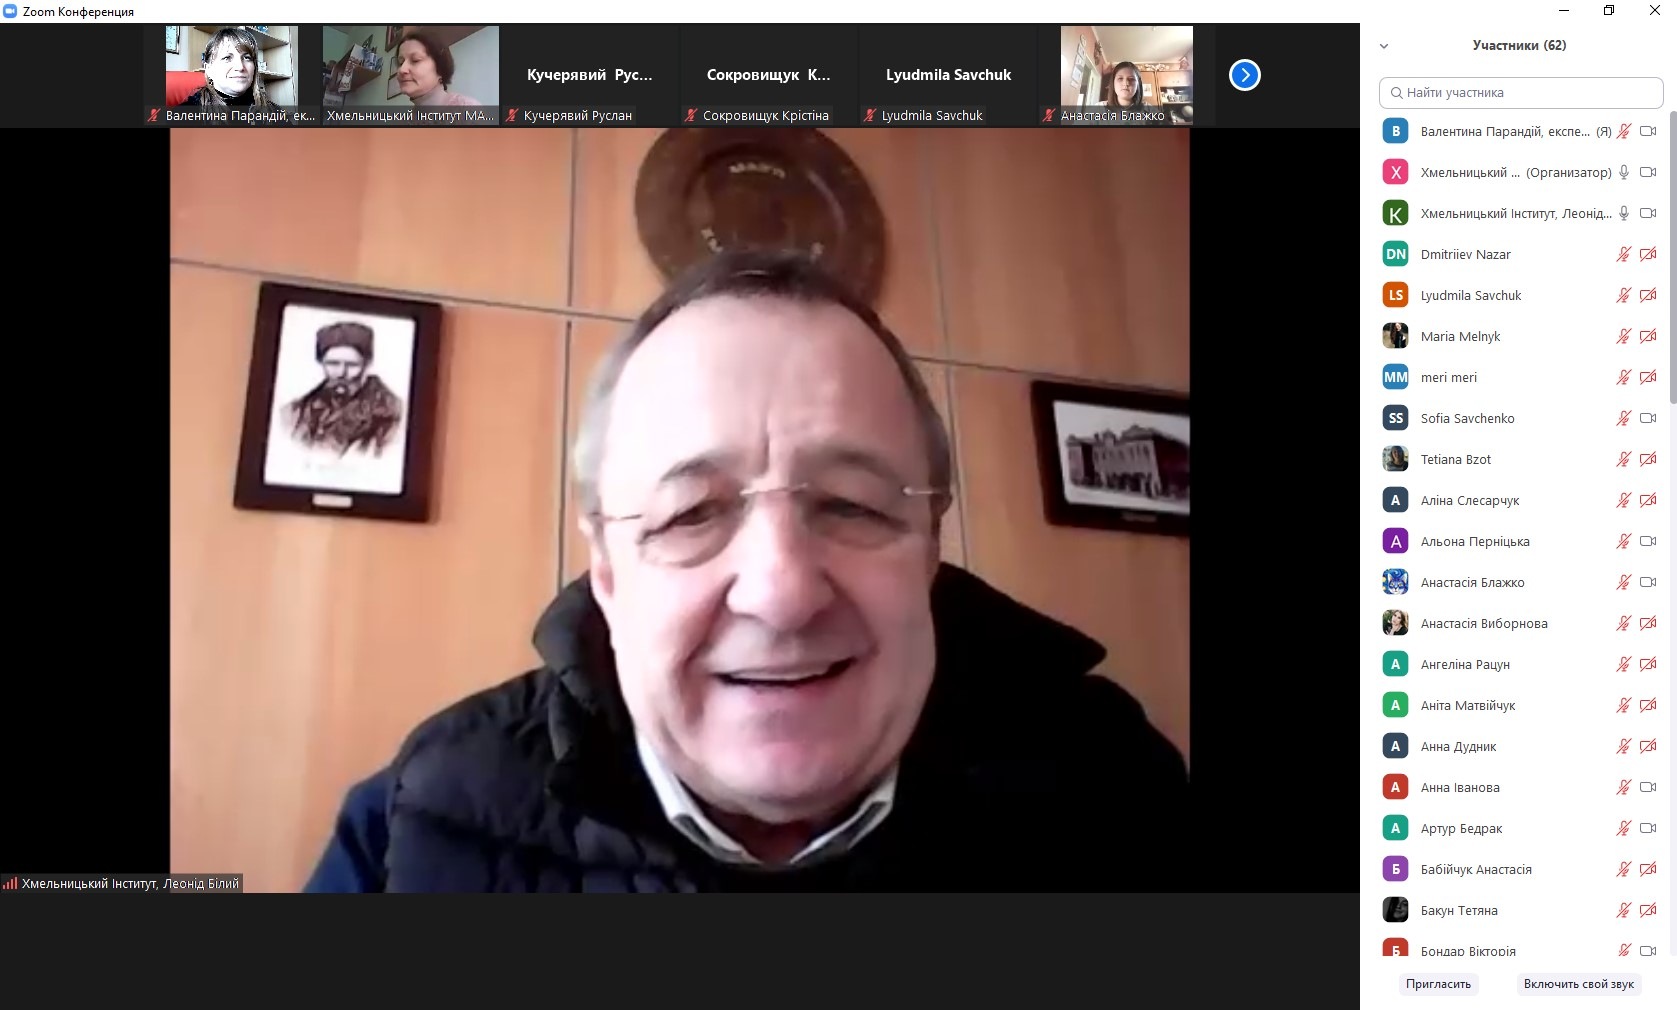The height and width of the screenshot is (1010, 1677).
Task: Toggle the muted microphone for Dmitriiev Nazar
Action: click(x=1624, y=254)
